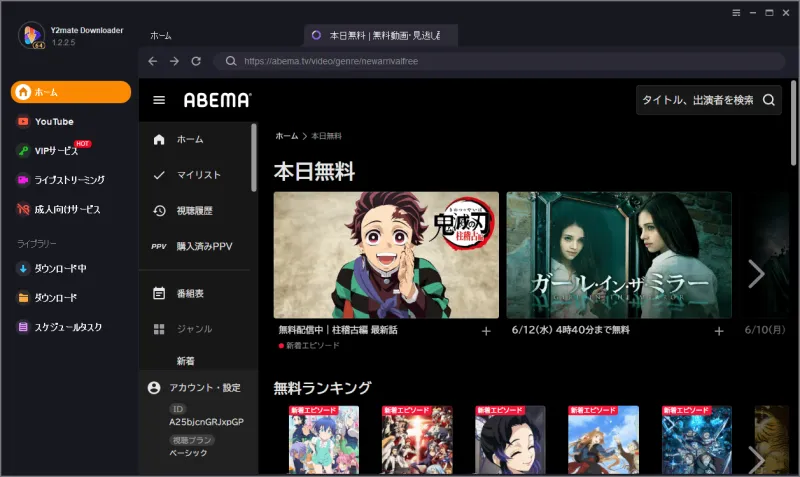Open 視聴履歴 in the ABEMA menu
The height and width of the screenshot is (477, 800).
(195, 211)
